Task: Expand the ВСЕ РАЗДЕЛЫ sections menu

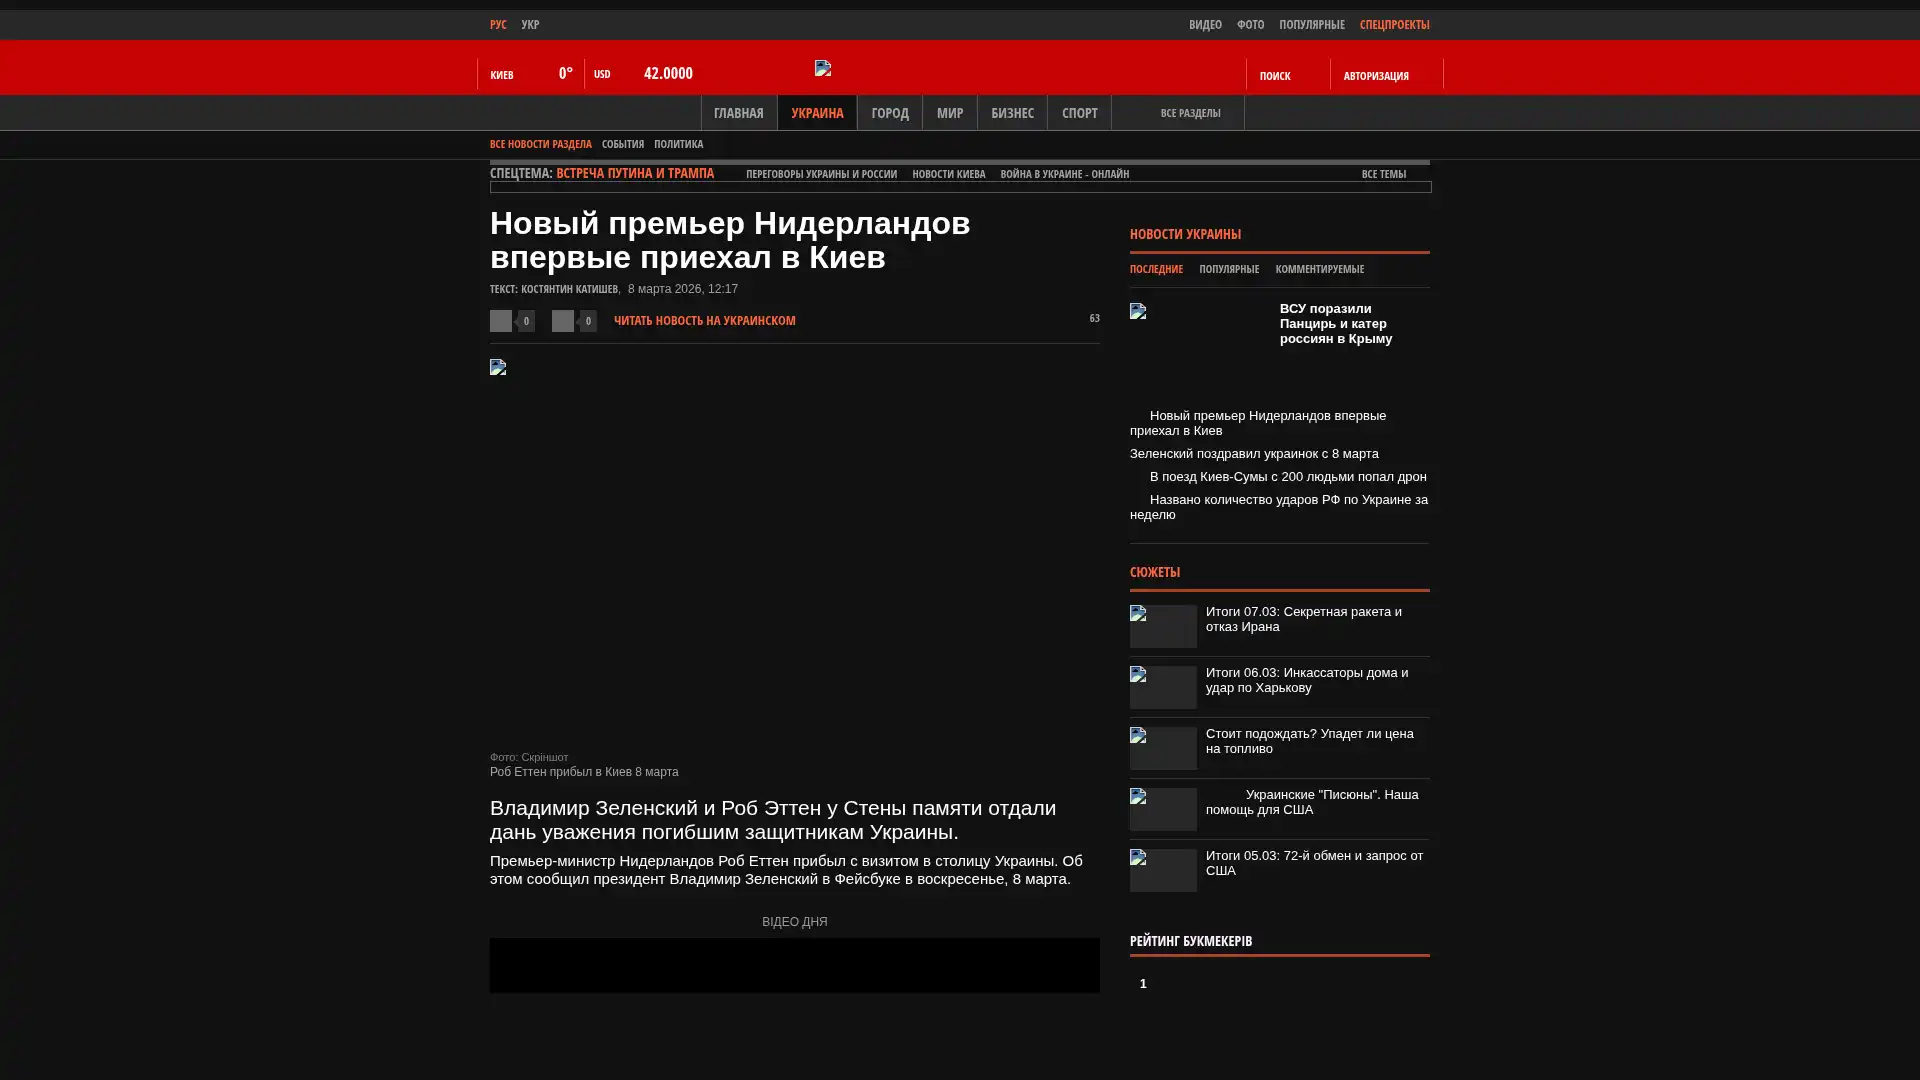Action: click(1189, 113)
